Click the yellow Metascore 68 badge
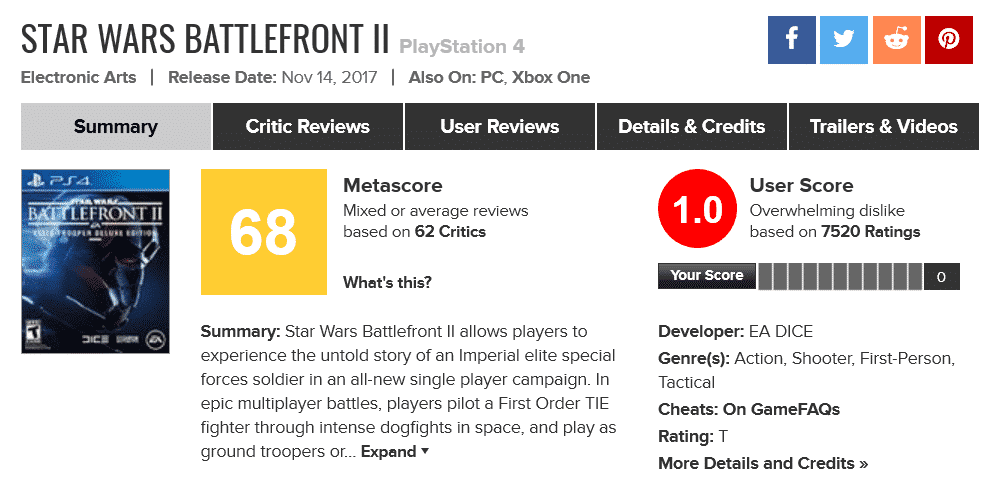 pyautogui.click(x=263, y=232)
